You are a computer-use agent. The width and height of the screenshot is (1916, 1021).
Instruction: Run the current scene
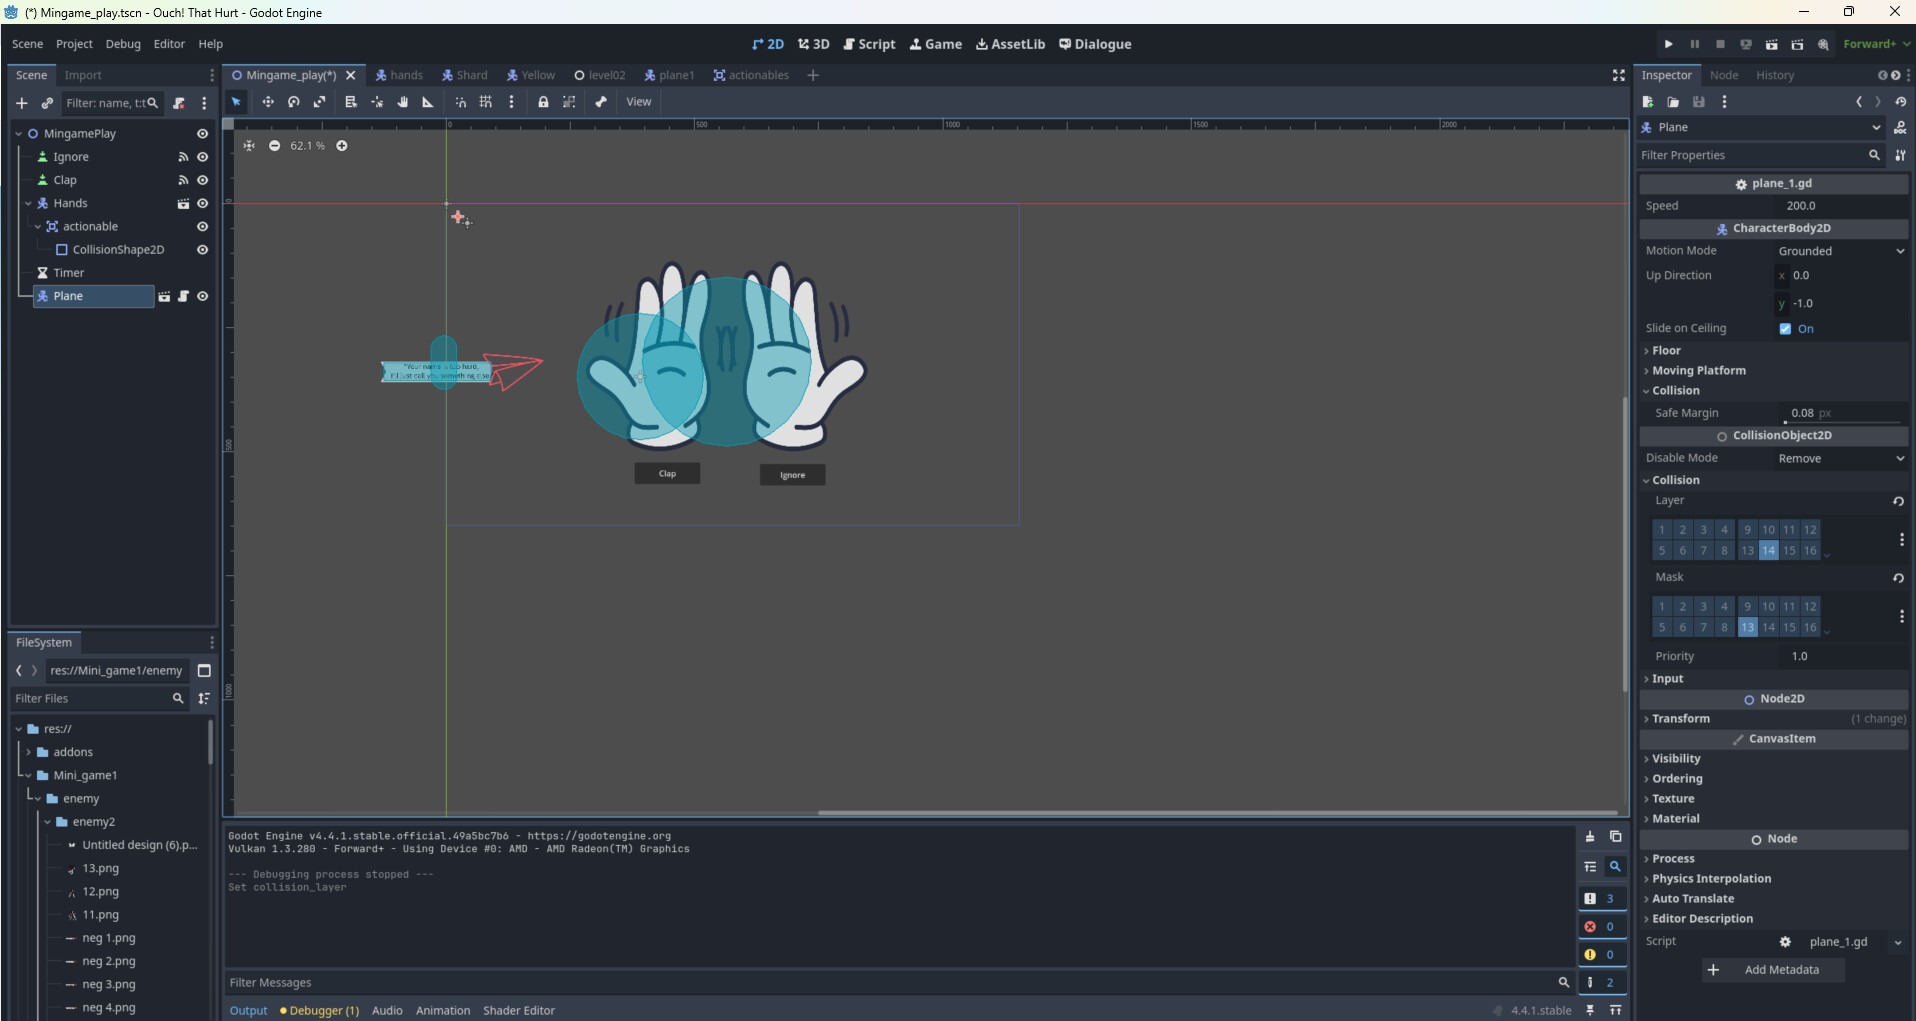(1771, 44)
